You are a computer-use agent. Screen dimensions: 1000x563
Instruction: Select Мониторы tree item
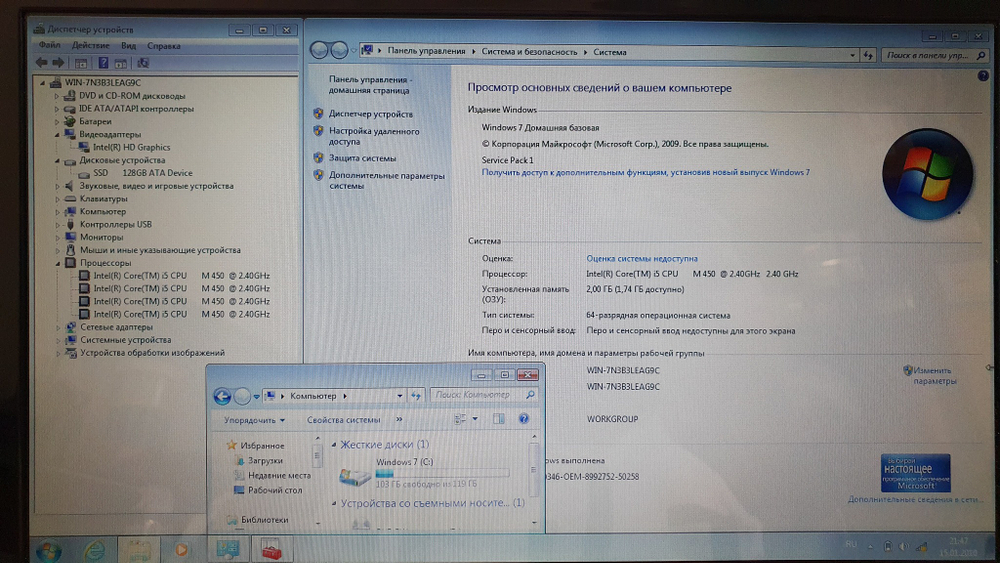tap(101, 237)
